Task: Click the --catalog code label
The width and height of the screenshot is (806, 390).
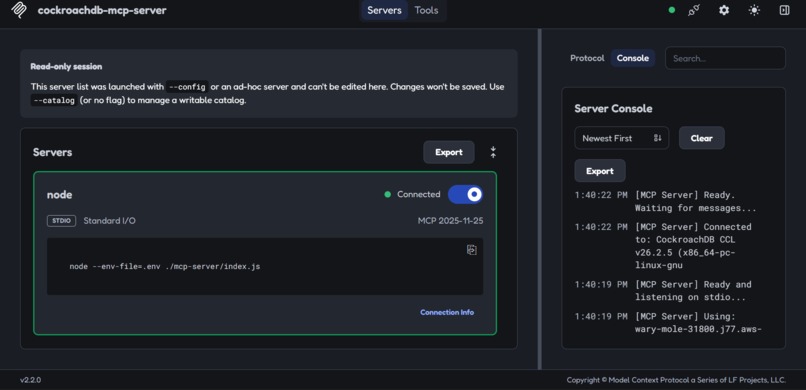Action: coord(54,101)
